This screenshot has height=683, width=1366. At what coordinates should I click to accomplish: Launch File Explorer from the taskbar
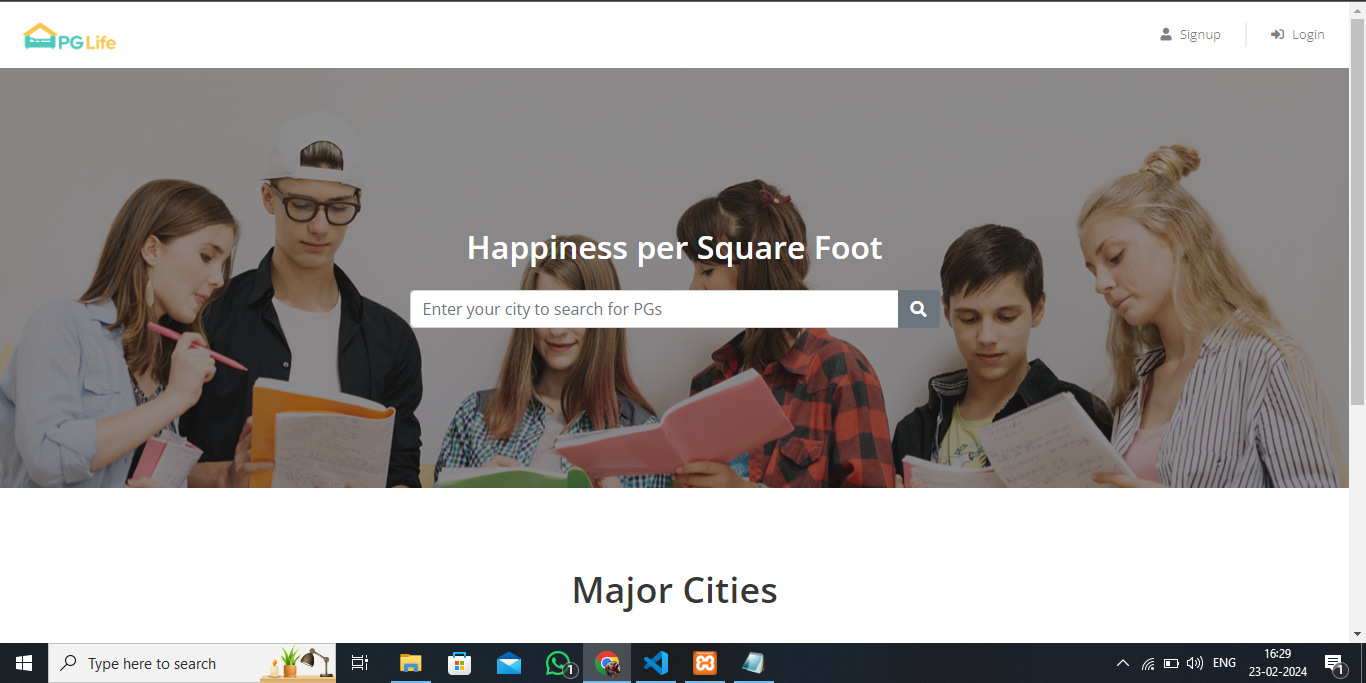(410, 663)
